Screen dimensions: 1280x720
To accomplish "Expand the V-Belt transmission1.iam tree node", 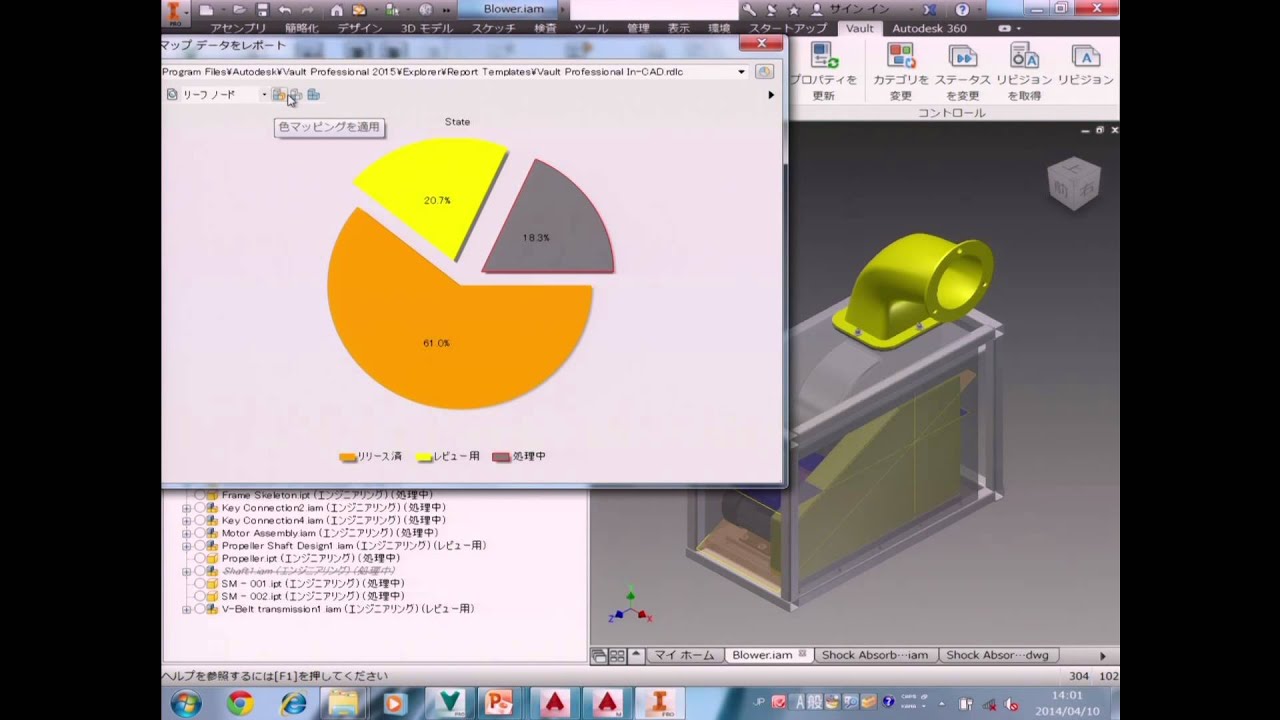I will [186, 609].
